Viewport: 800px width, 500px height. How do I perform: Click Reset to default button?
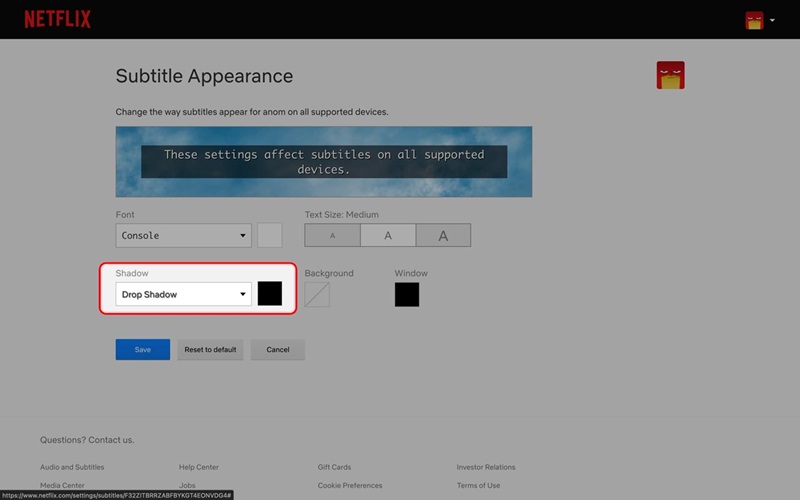210,350
